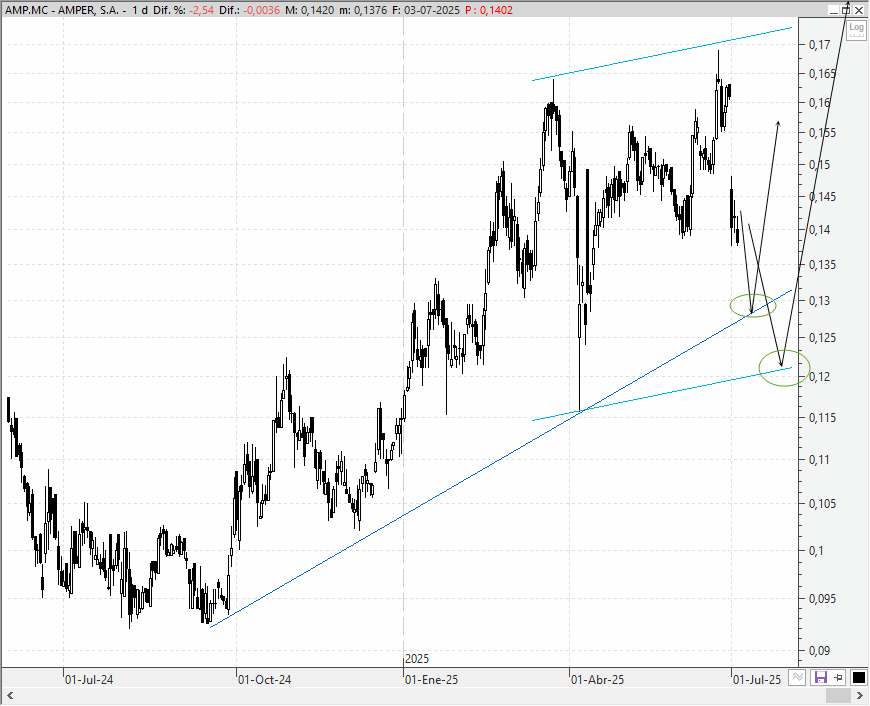Click the '0,1' price axis label

[x=816, y=551]
